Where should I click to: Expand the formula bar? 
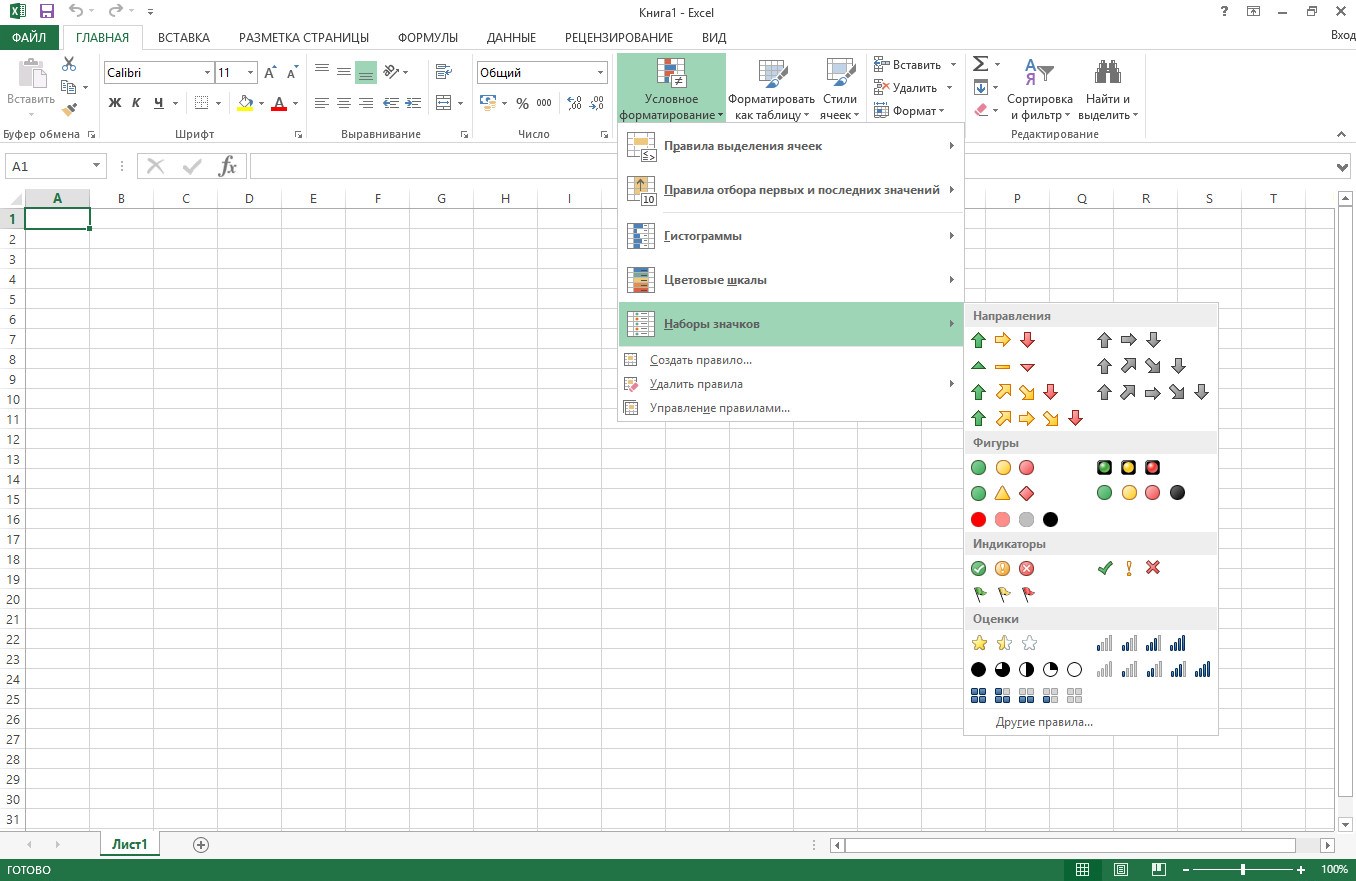click(x=1343, y=167)
